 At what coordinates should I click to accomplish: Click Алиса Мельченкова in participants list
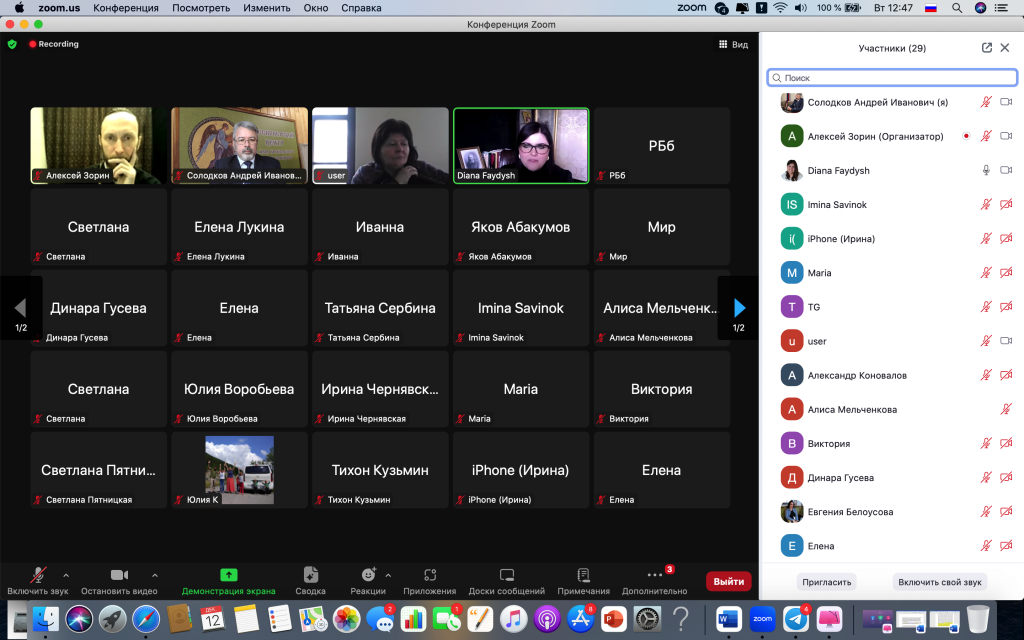pyautogui.click(x=892, y=409)
